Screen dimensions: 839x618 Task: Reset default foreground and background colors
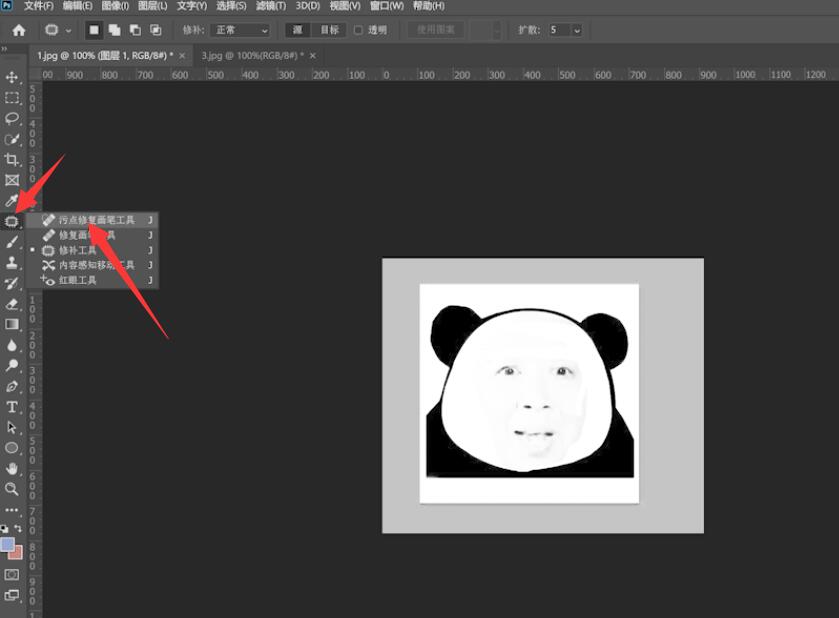[4, 529]
